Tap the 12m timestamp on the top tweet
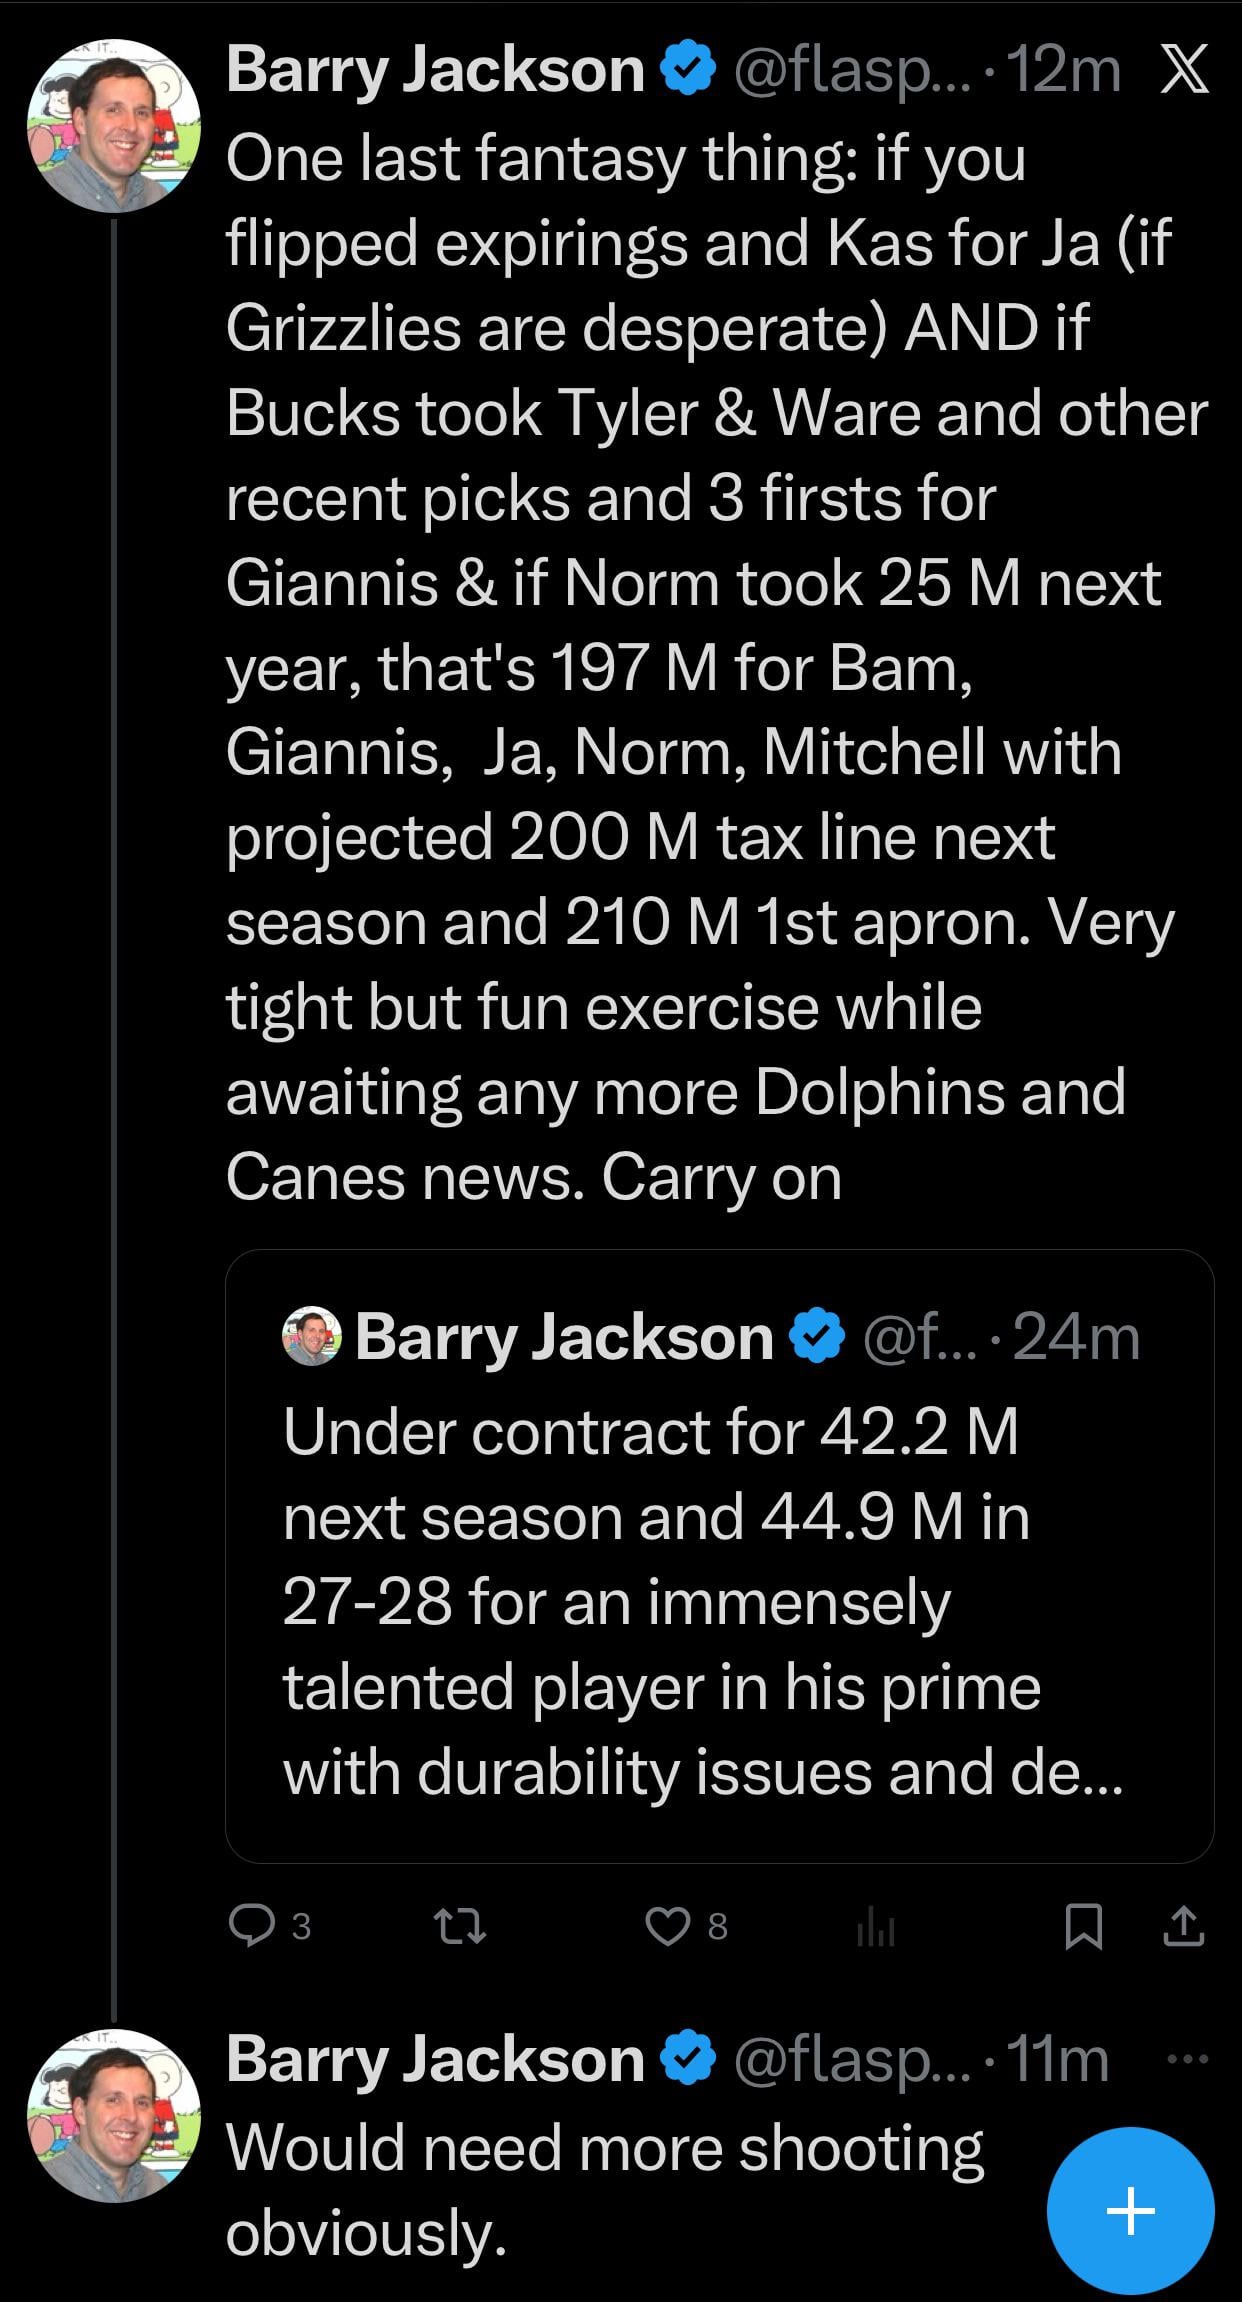 pos(1064,71)
